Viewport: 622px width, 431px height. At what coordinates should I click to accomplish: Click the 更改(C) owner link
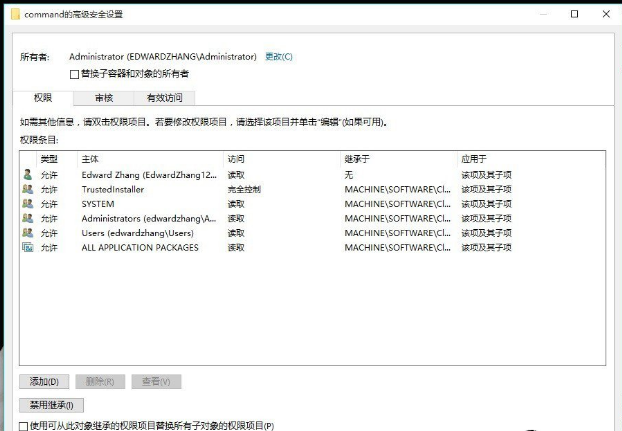[x=279, y=57]
